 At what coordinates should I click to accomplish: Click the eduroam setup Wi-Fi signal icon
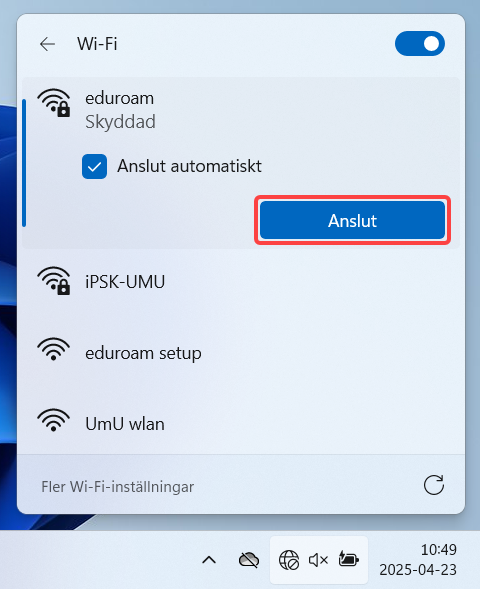tap(54, 349)
